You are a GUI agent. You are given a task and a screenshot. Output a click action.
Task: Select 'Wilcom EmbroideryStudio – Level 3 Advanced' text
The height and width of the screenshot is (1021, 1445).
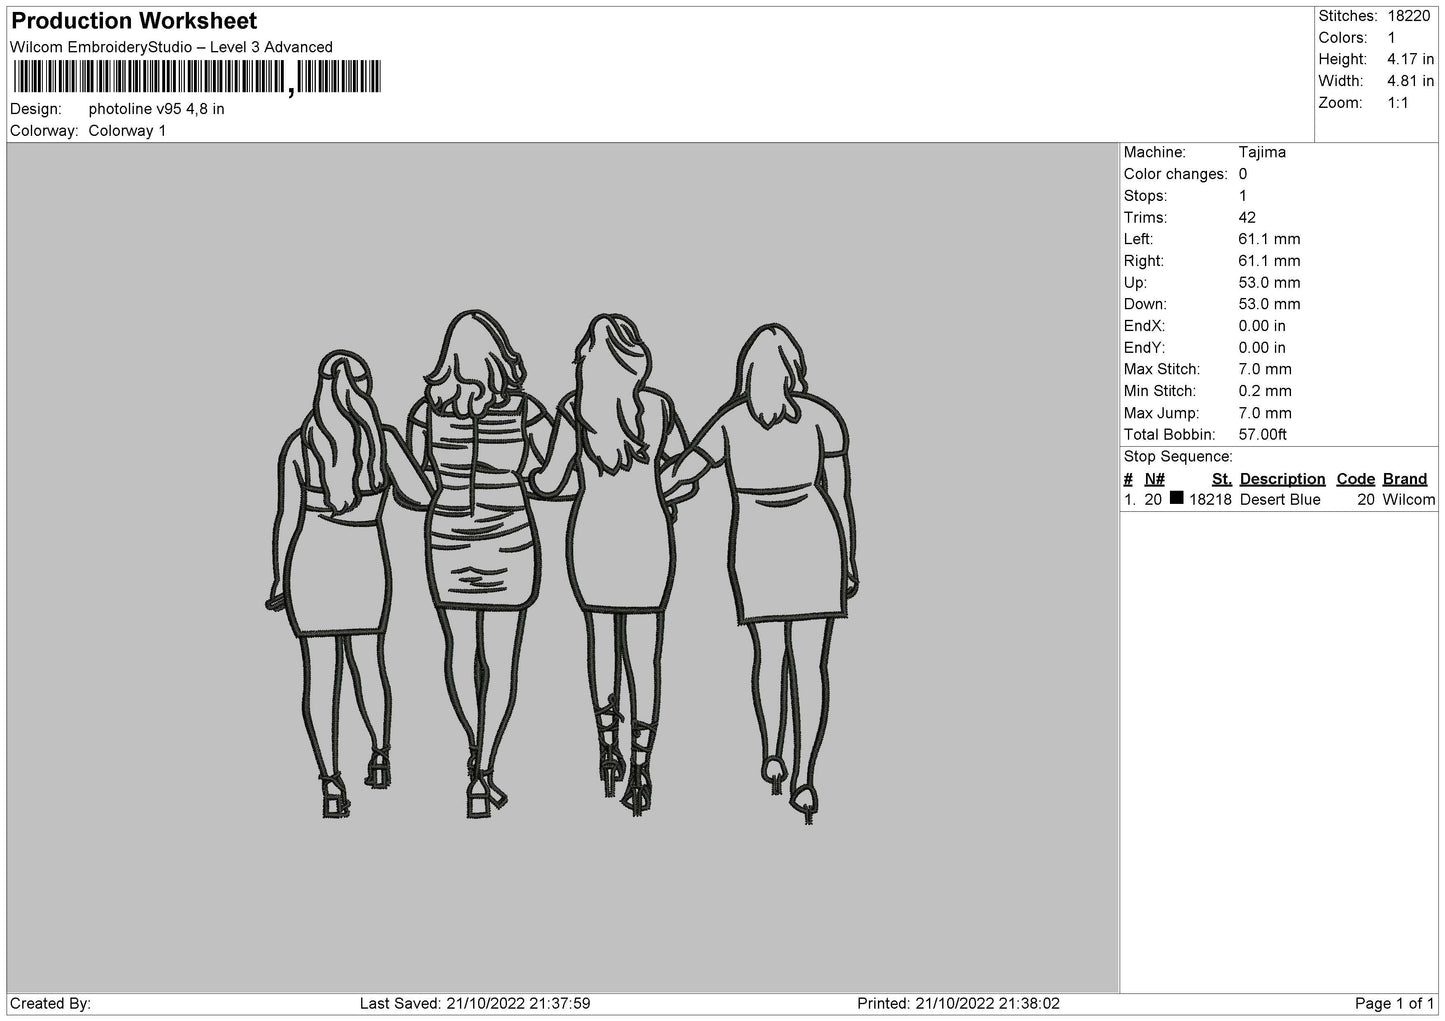click(x=171, y=47)
